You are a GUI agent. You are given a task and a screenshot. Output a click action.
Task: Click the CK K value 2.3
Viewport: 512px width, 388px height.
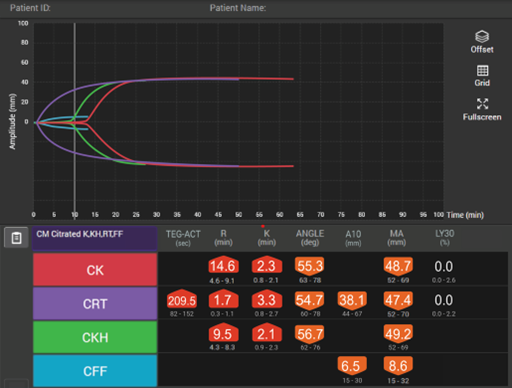[x=266, y=266]
